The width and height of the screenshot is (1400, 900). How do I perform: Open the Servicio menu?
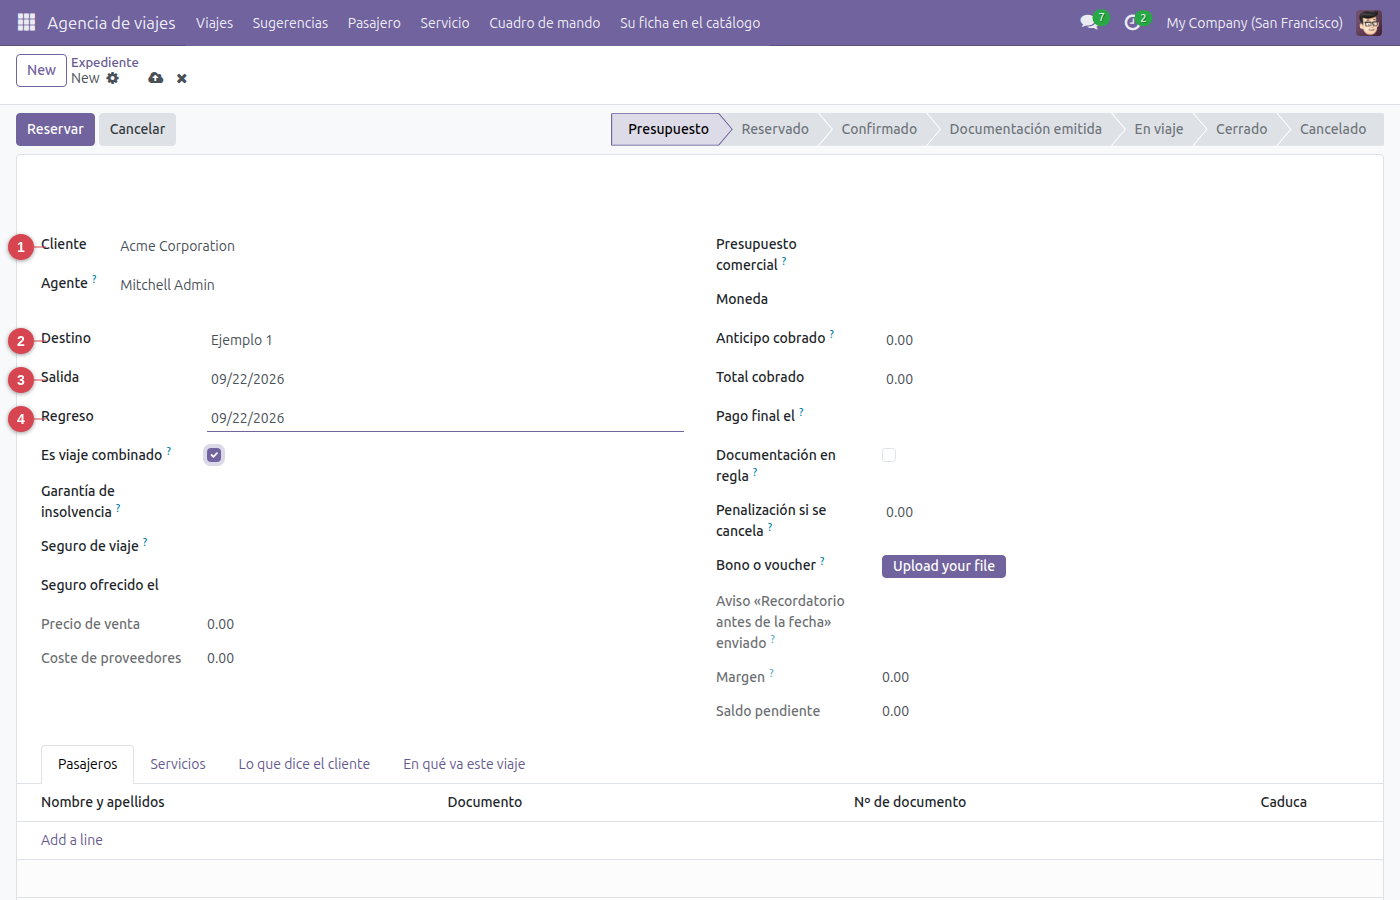(444, 22)
